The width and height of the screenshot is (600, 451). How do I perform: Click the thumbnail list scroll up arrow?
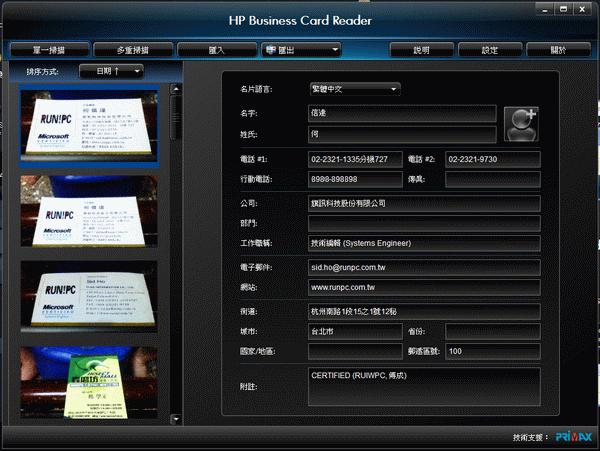click(176, 89)
